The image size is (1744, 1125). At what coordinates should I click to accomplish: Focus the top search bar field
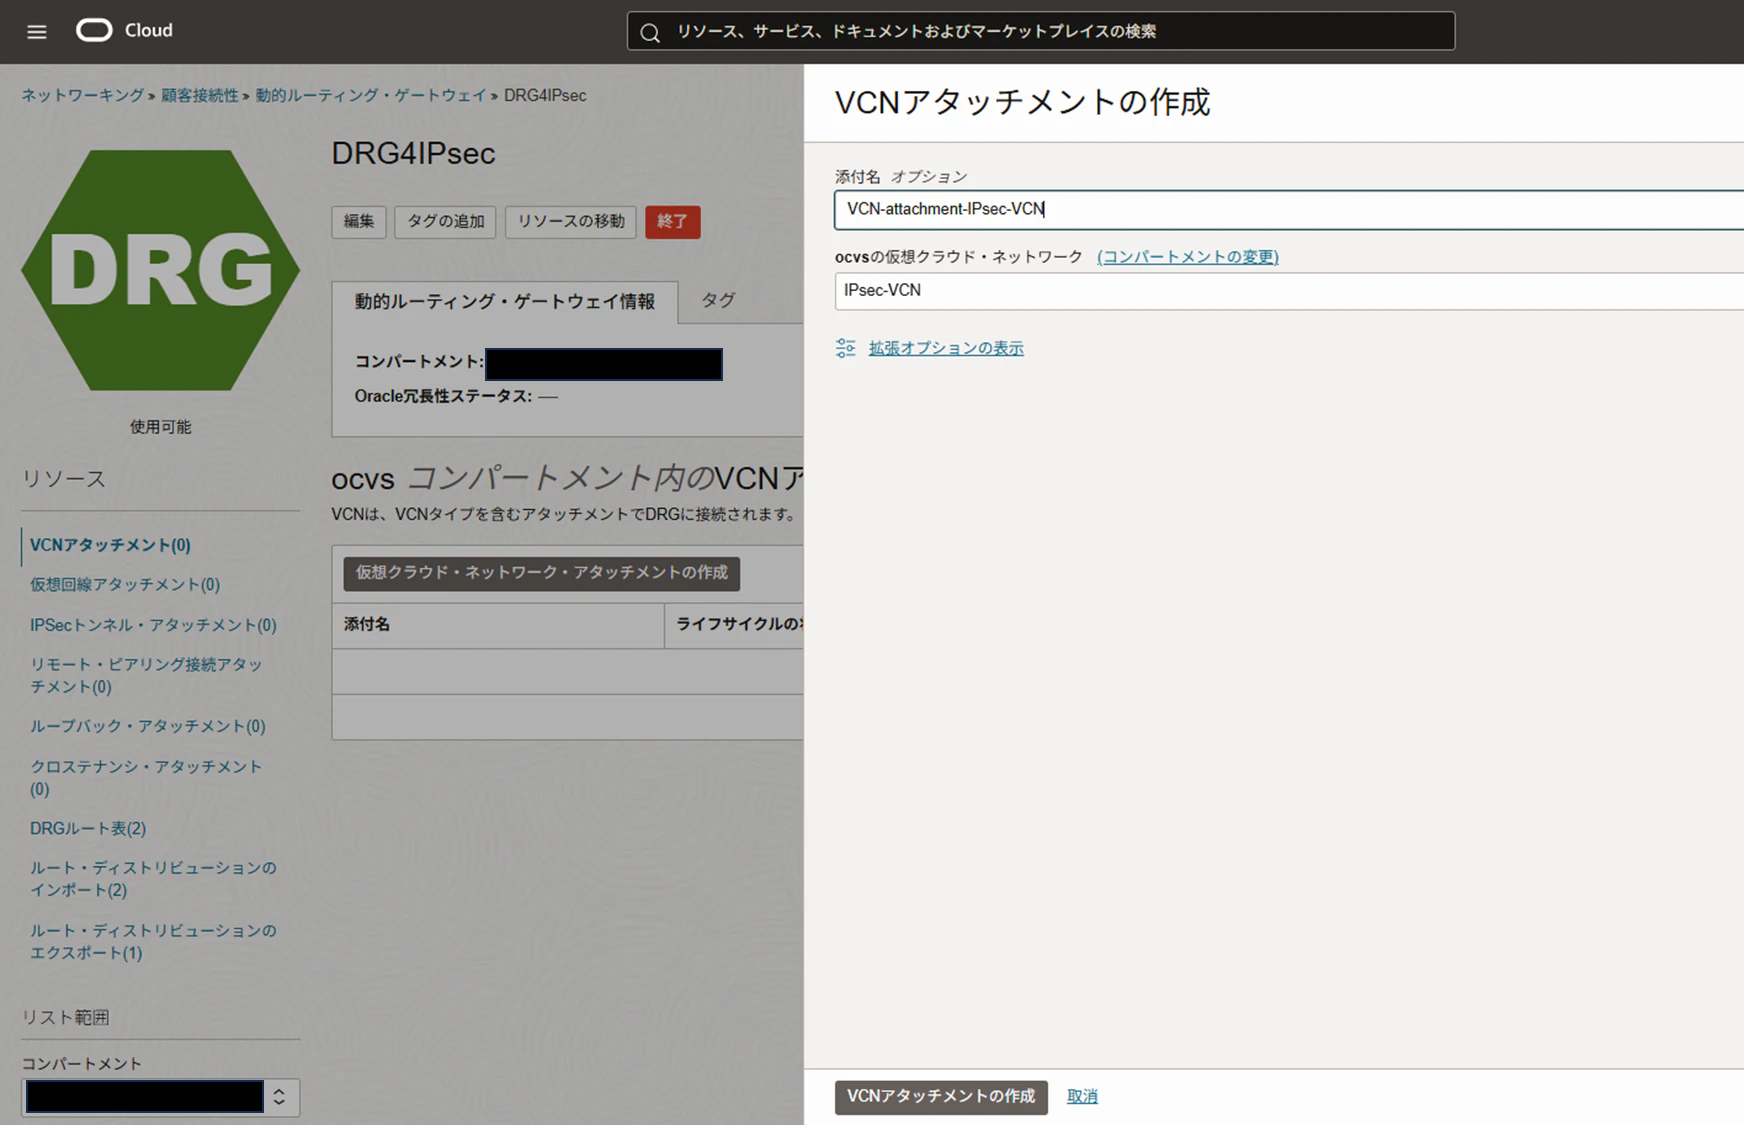pyautogui.click(x=1041, y=31)
